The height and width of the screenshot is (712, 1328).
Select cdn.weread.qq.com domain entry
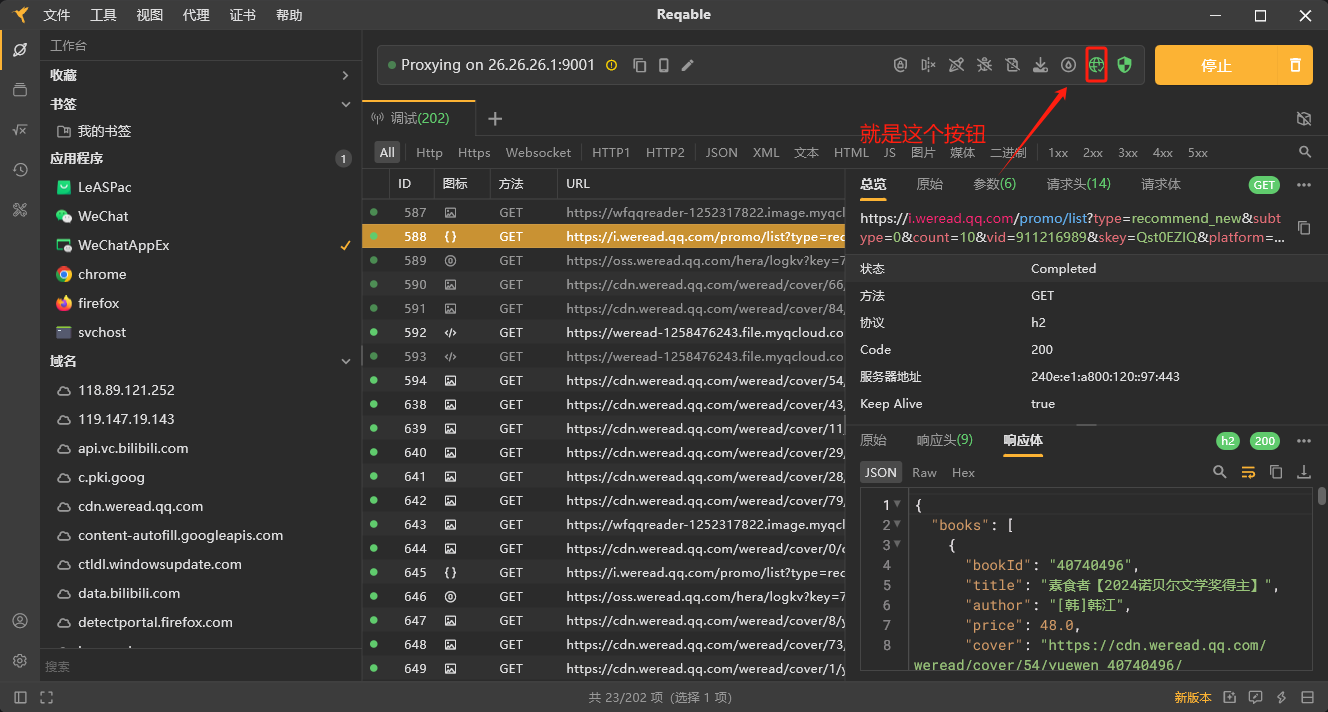[x=200, y=506]
